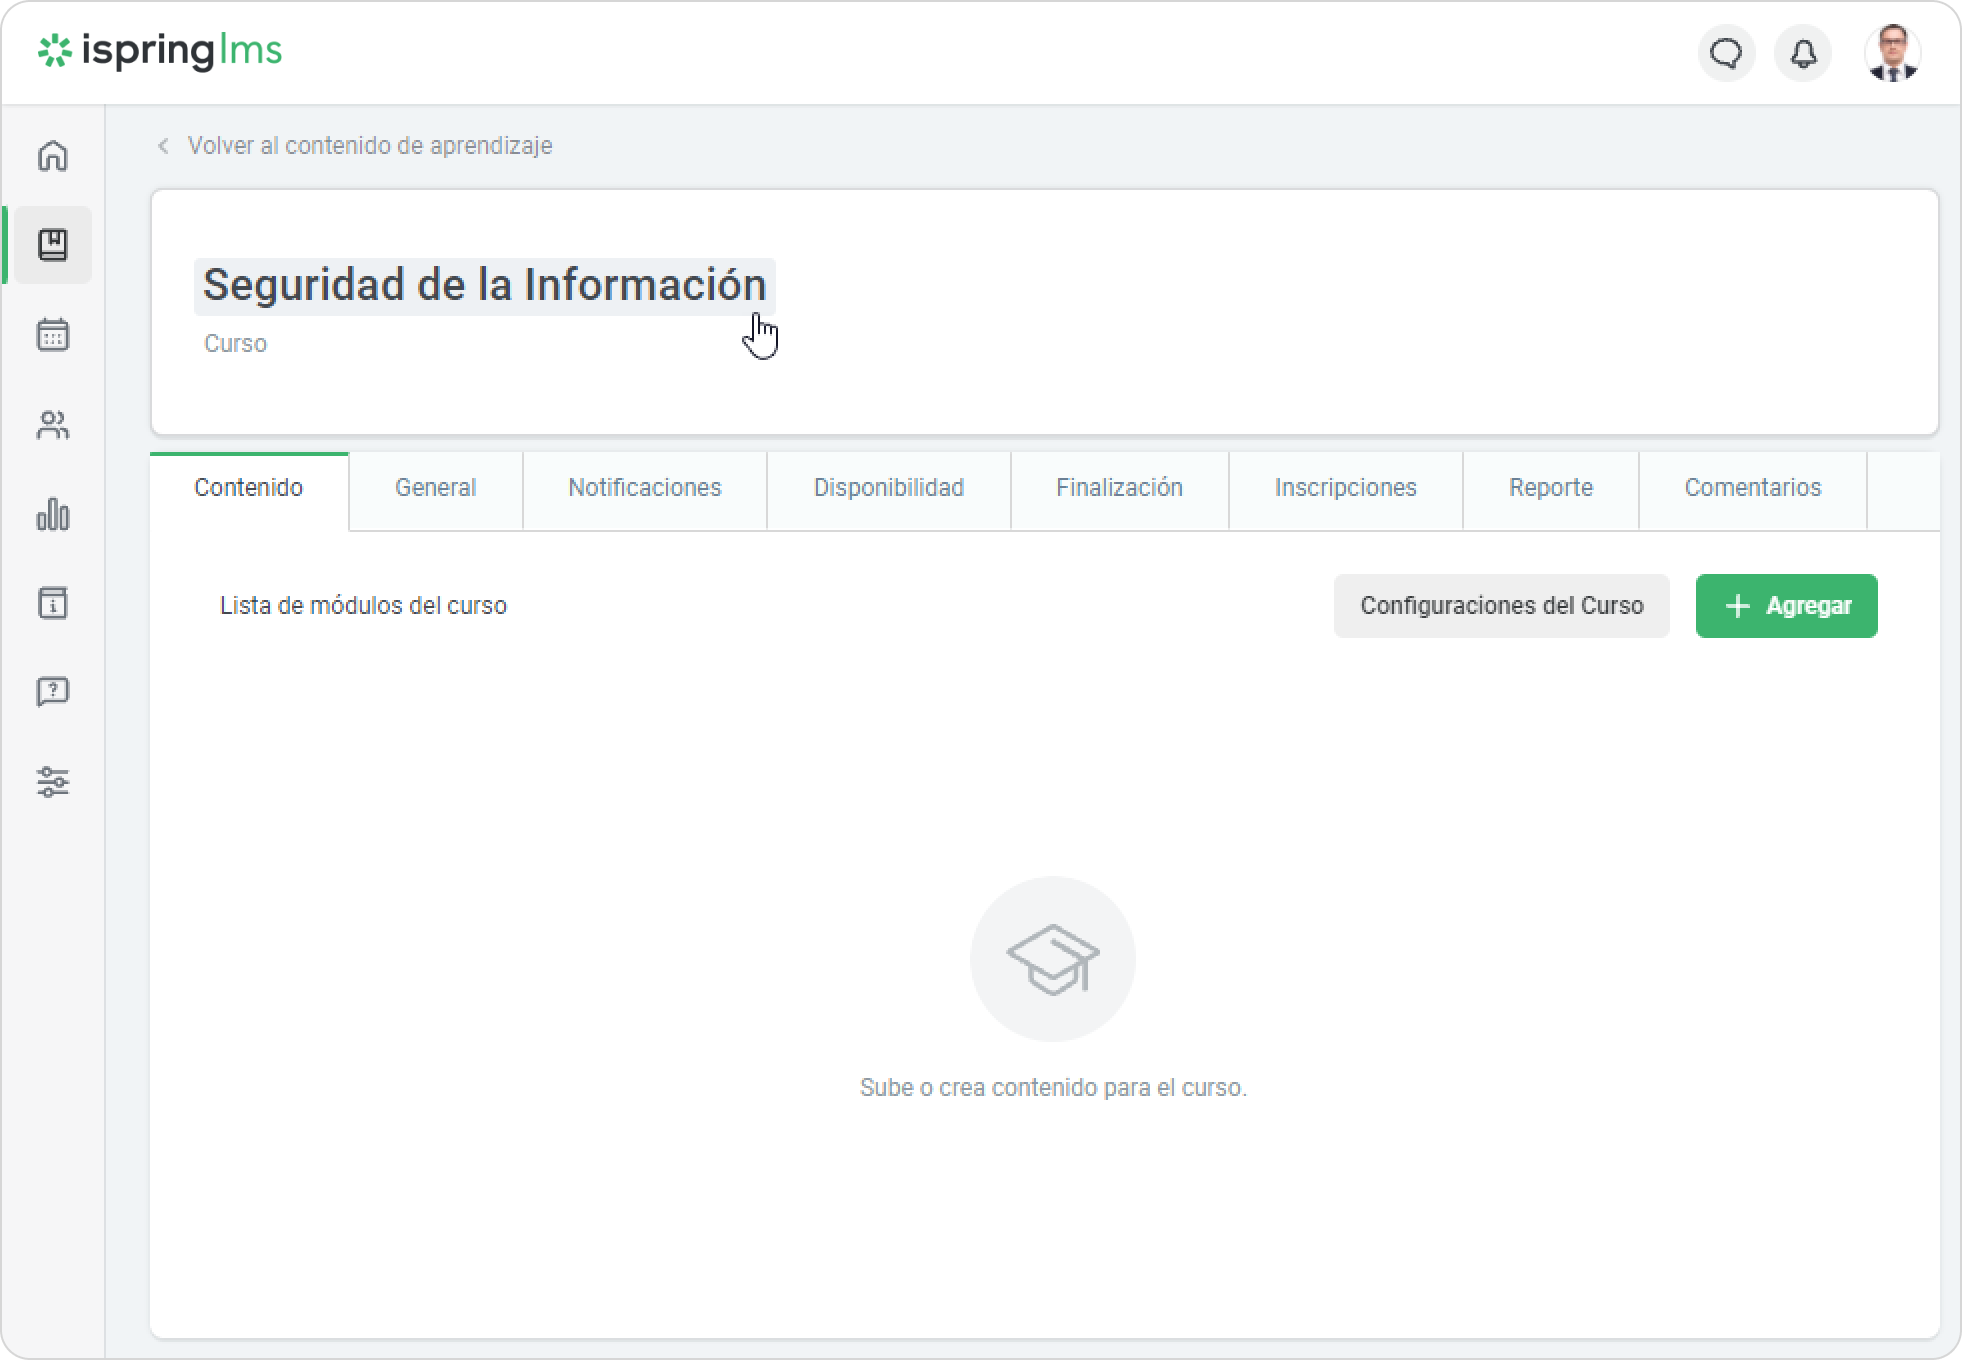Open the Users sidebar icon

pyautogui.click(x=53, y=426)
